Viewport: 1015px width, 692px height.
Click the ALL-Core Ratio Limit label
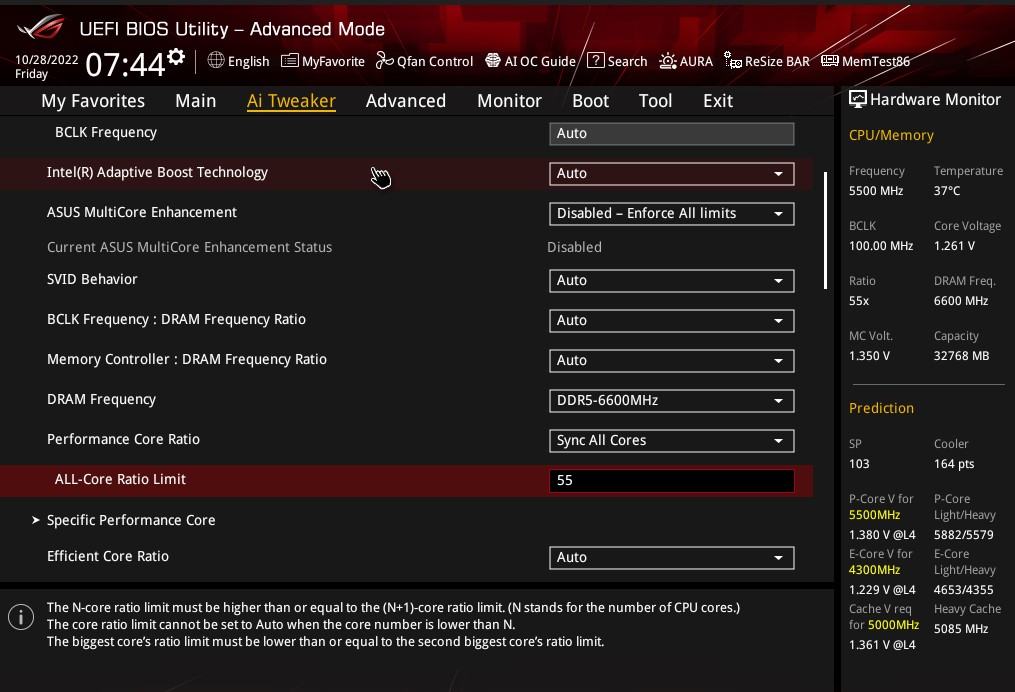[x=120, y=479]
